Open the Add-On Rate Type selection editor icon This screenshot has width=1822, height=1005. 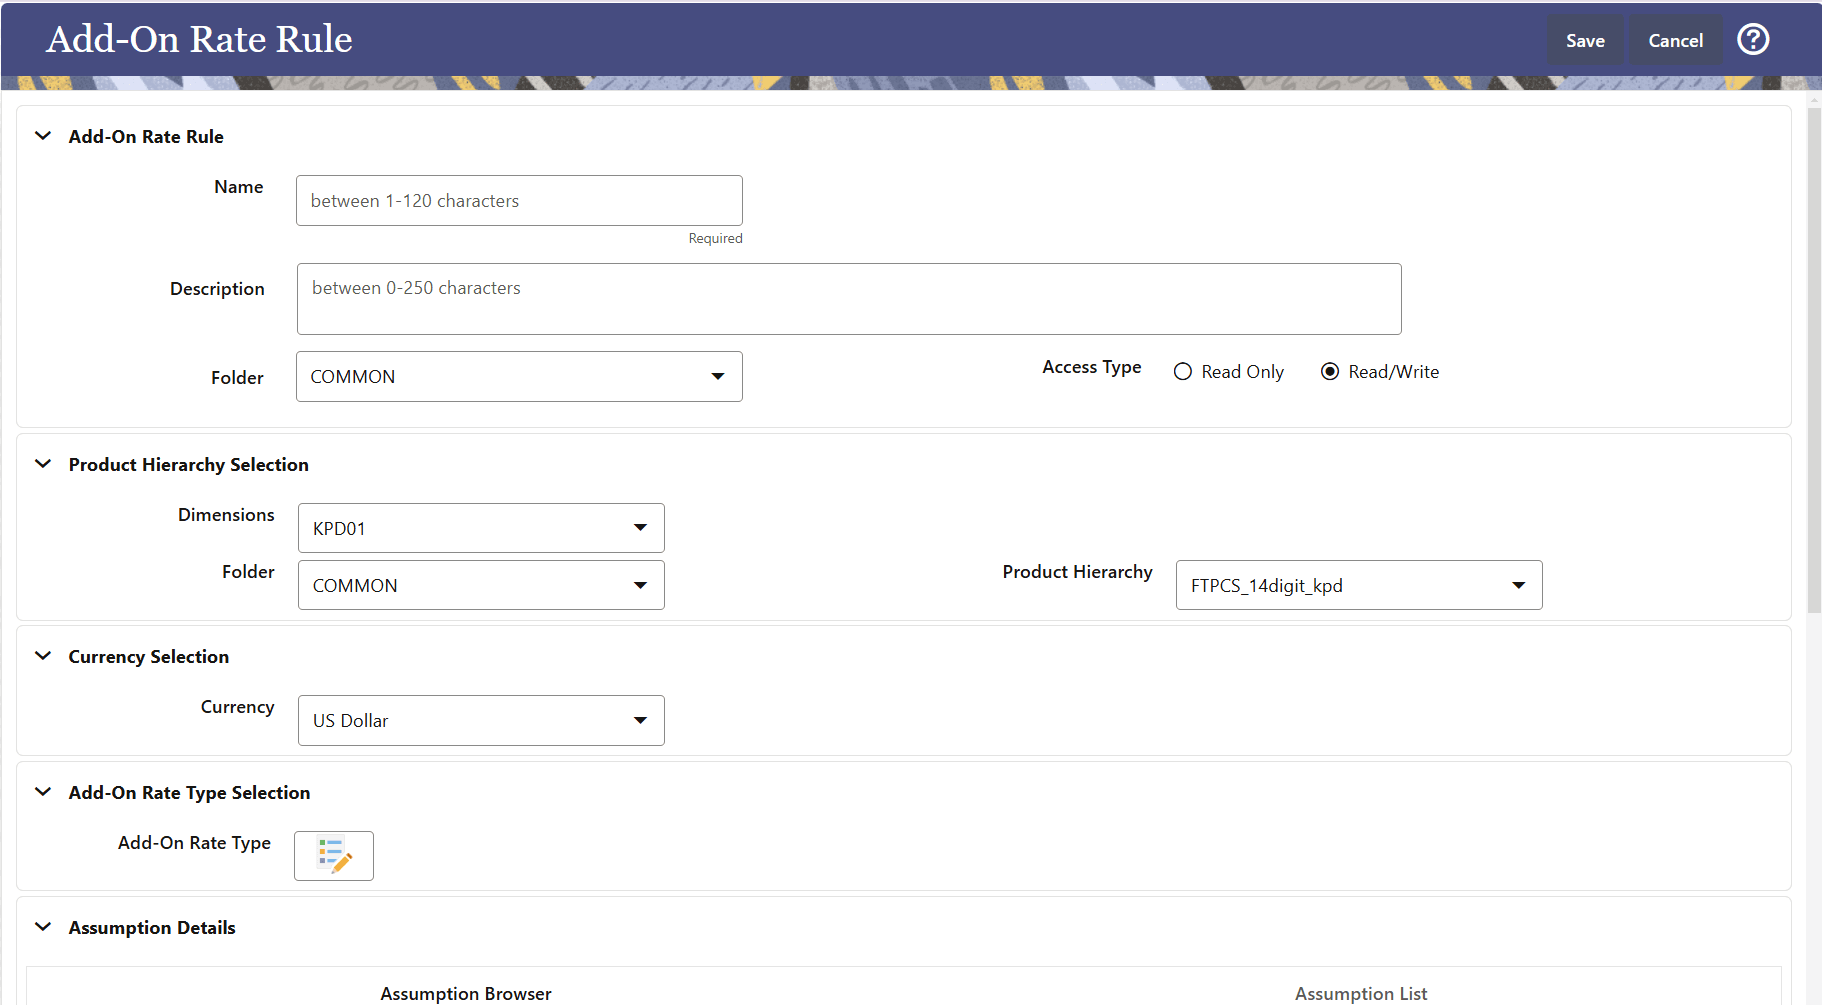[x=333, y=856]
